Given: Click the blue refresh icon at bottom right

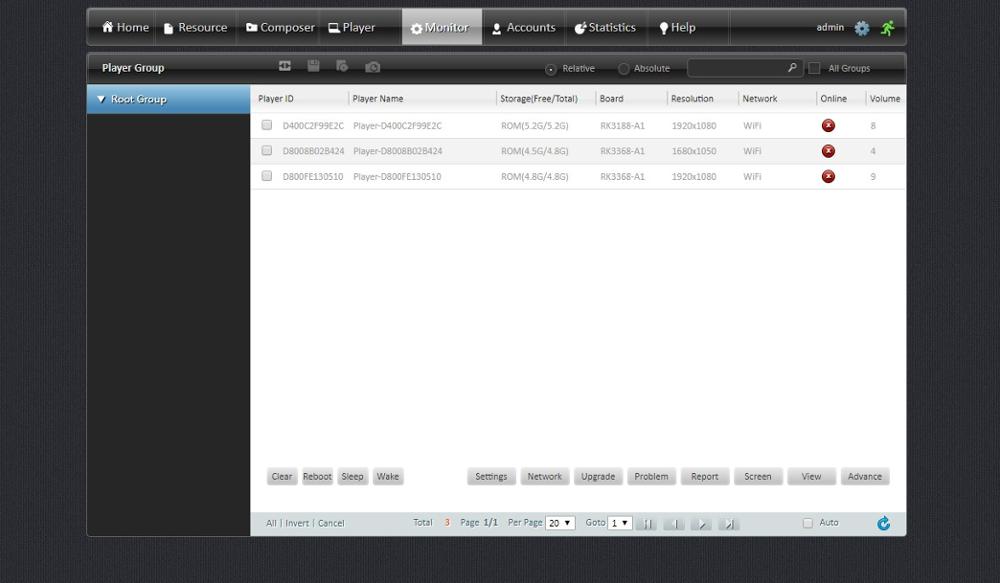Looking at the screenshot, I should 883,524.
